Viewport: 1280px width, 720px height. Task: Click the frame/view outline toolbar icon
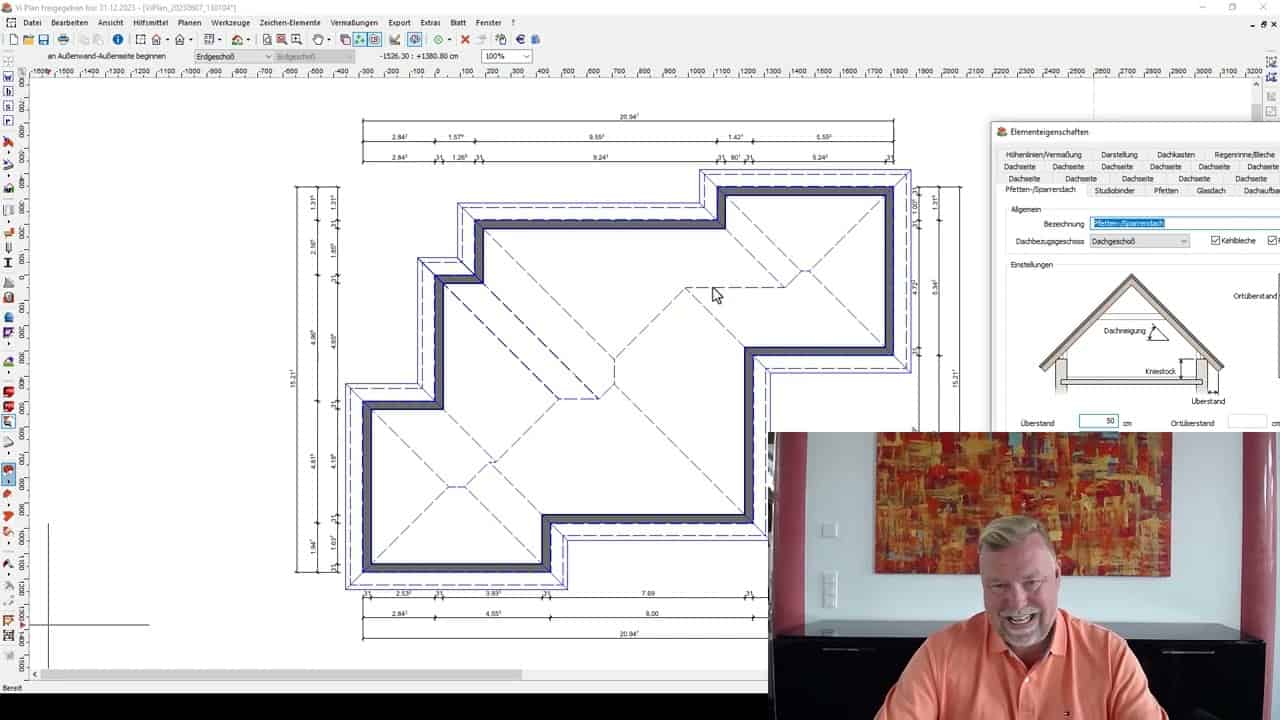[x=140, y=40]
